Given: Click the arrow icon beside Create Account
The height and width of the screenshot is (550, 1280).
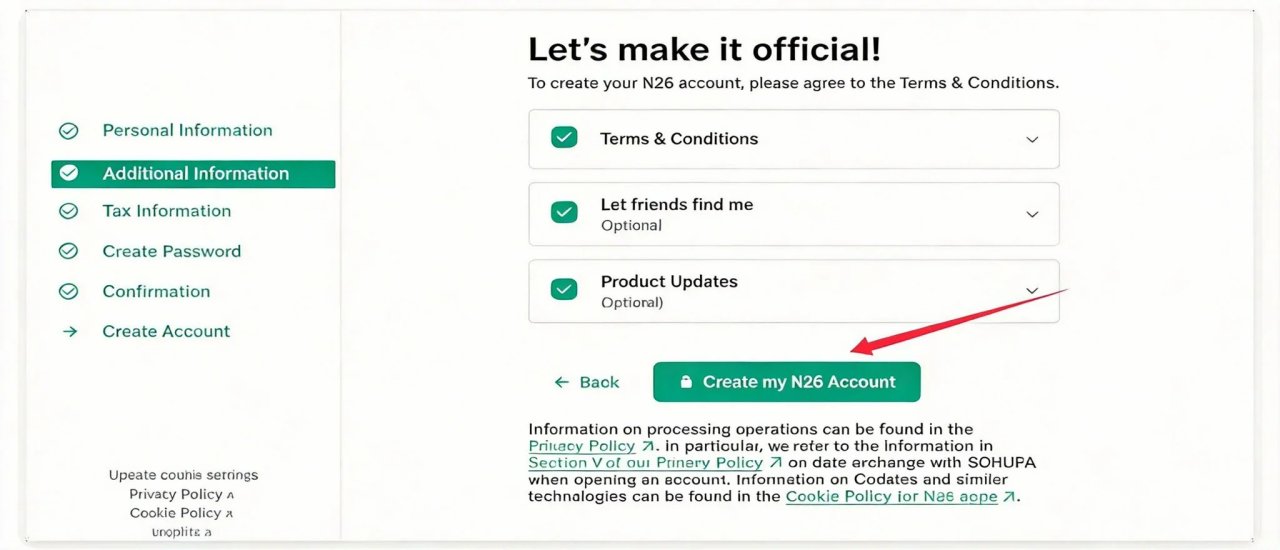Looking at the screenshot, I should 69,332.
